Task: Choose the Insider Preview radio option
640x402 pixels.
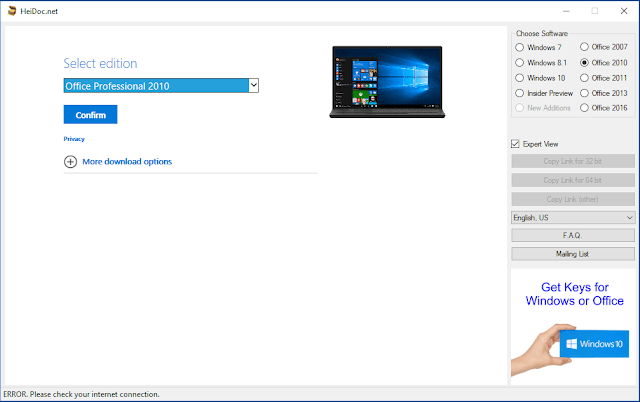Action: pyautogui.click(x=519, y=93)
